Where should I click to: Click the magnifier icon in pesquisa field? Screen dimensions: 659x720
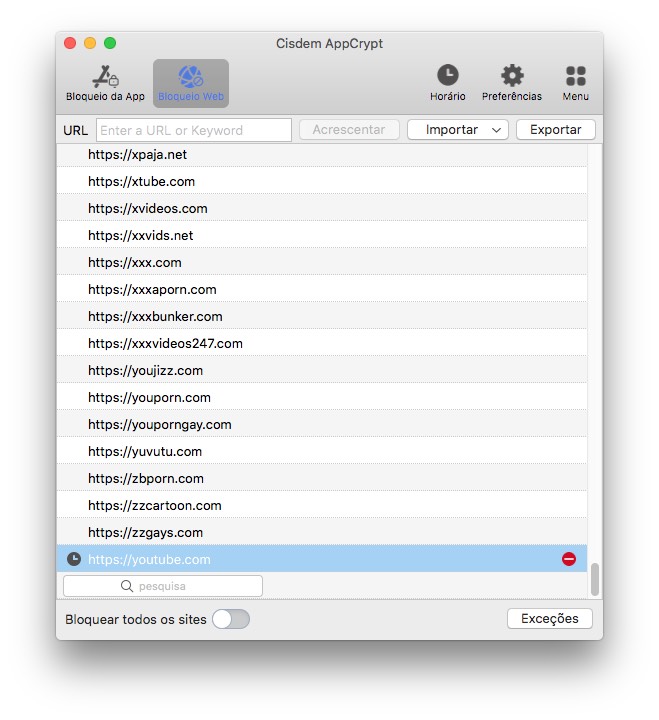tap(127, 586)
